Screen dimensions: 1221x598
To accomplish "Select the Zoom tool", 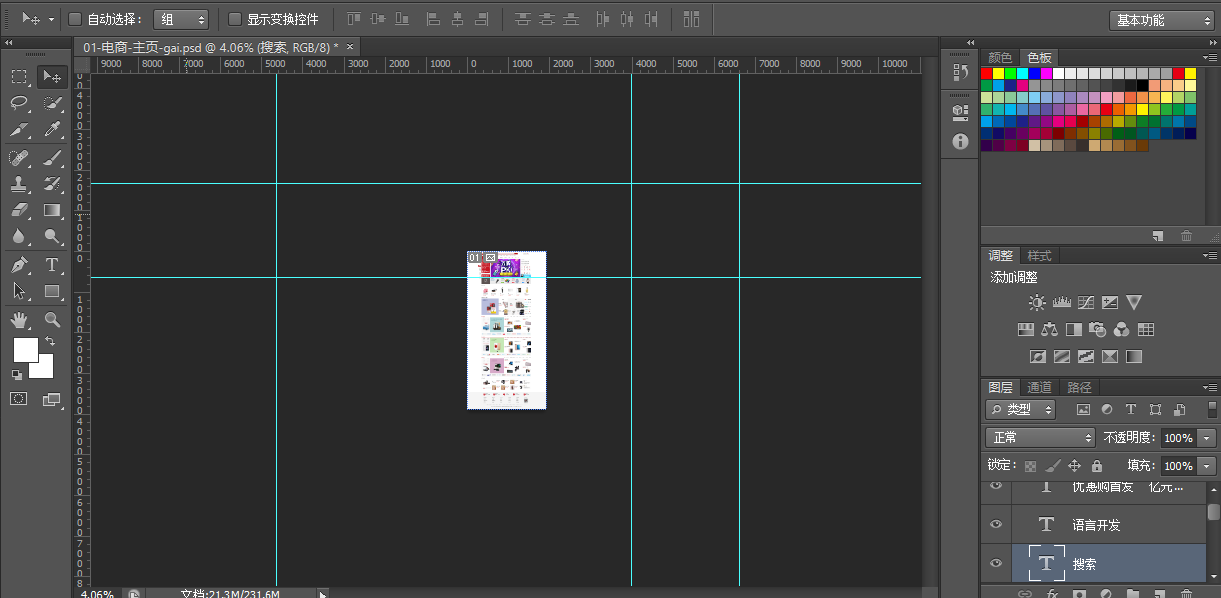I will 52,320.
